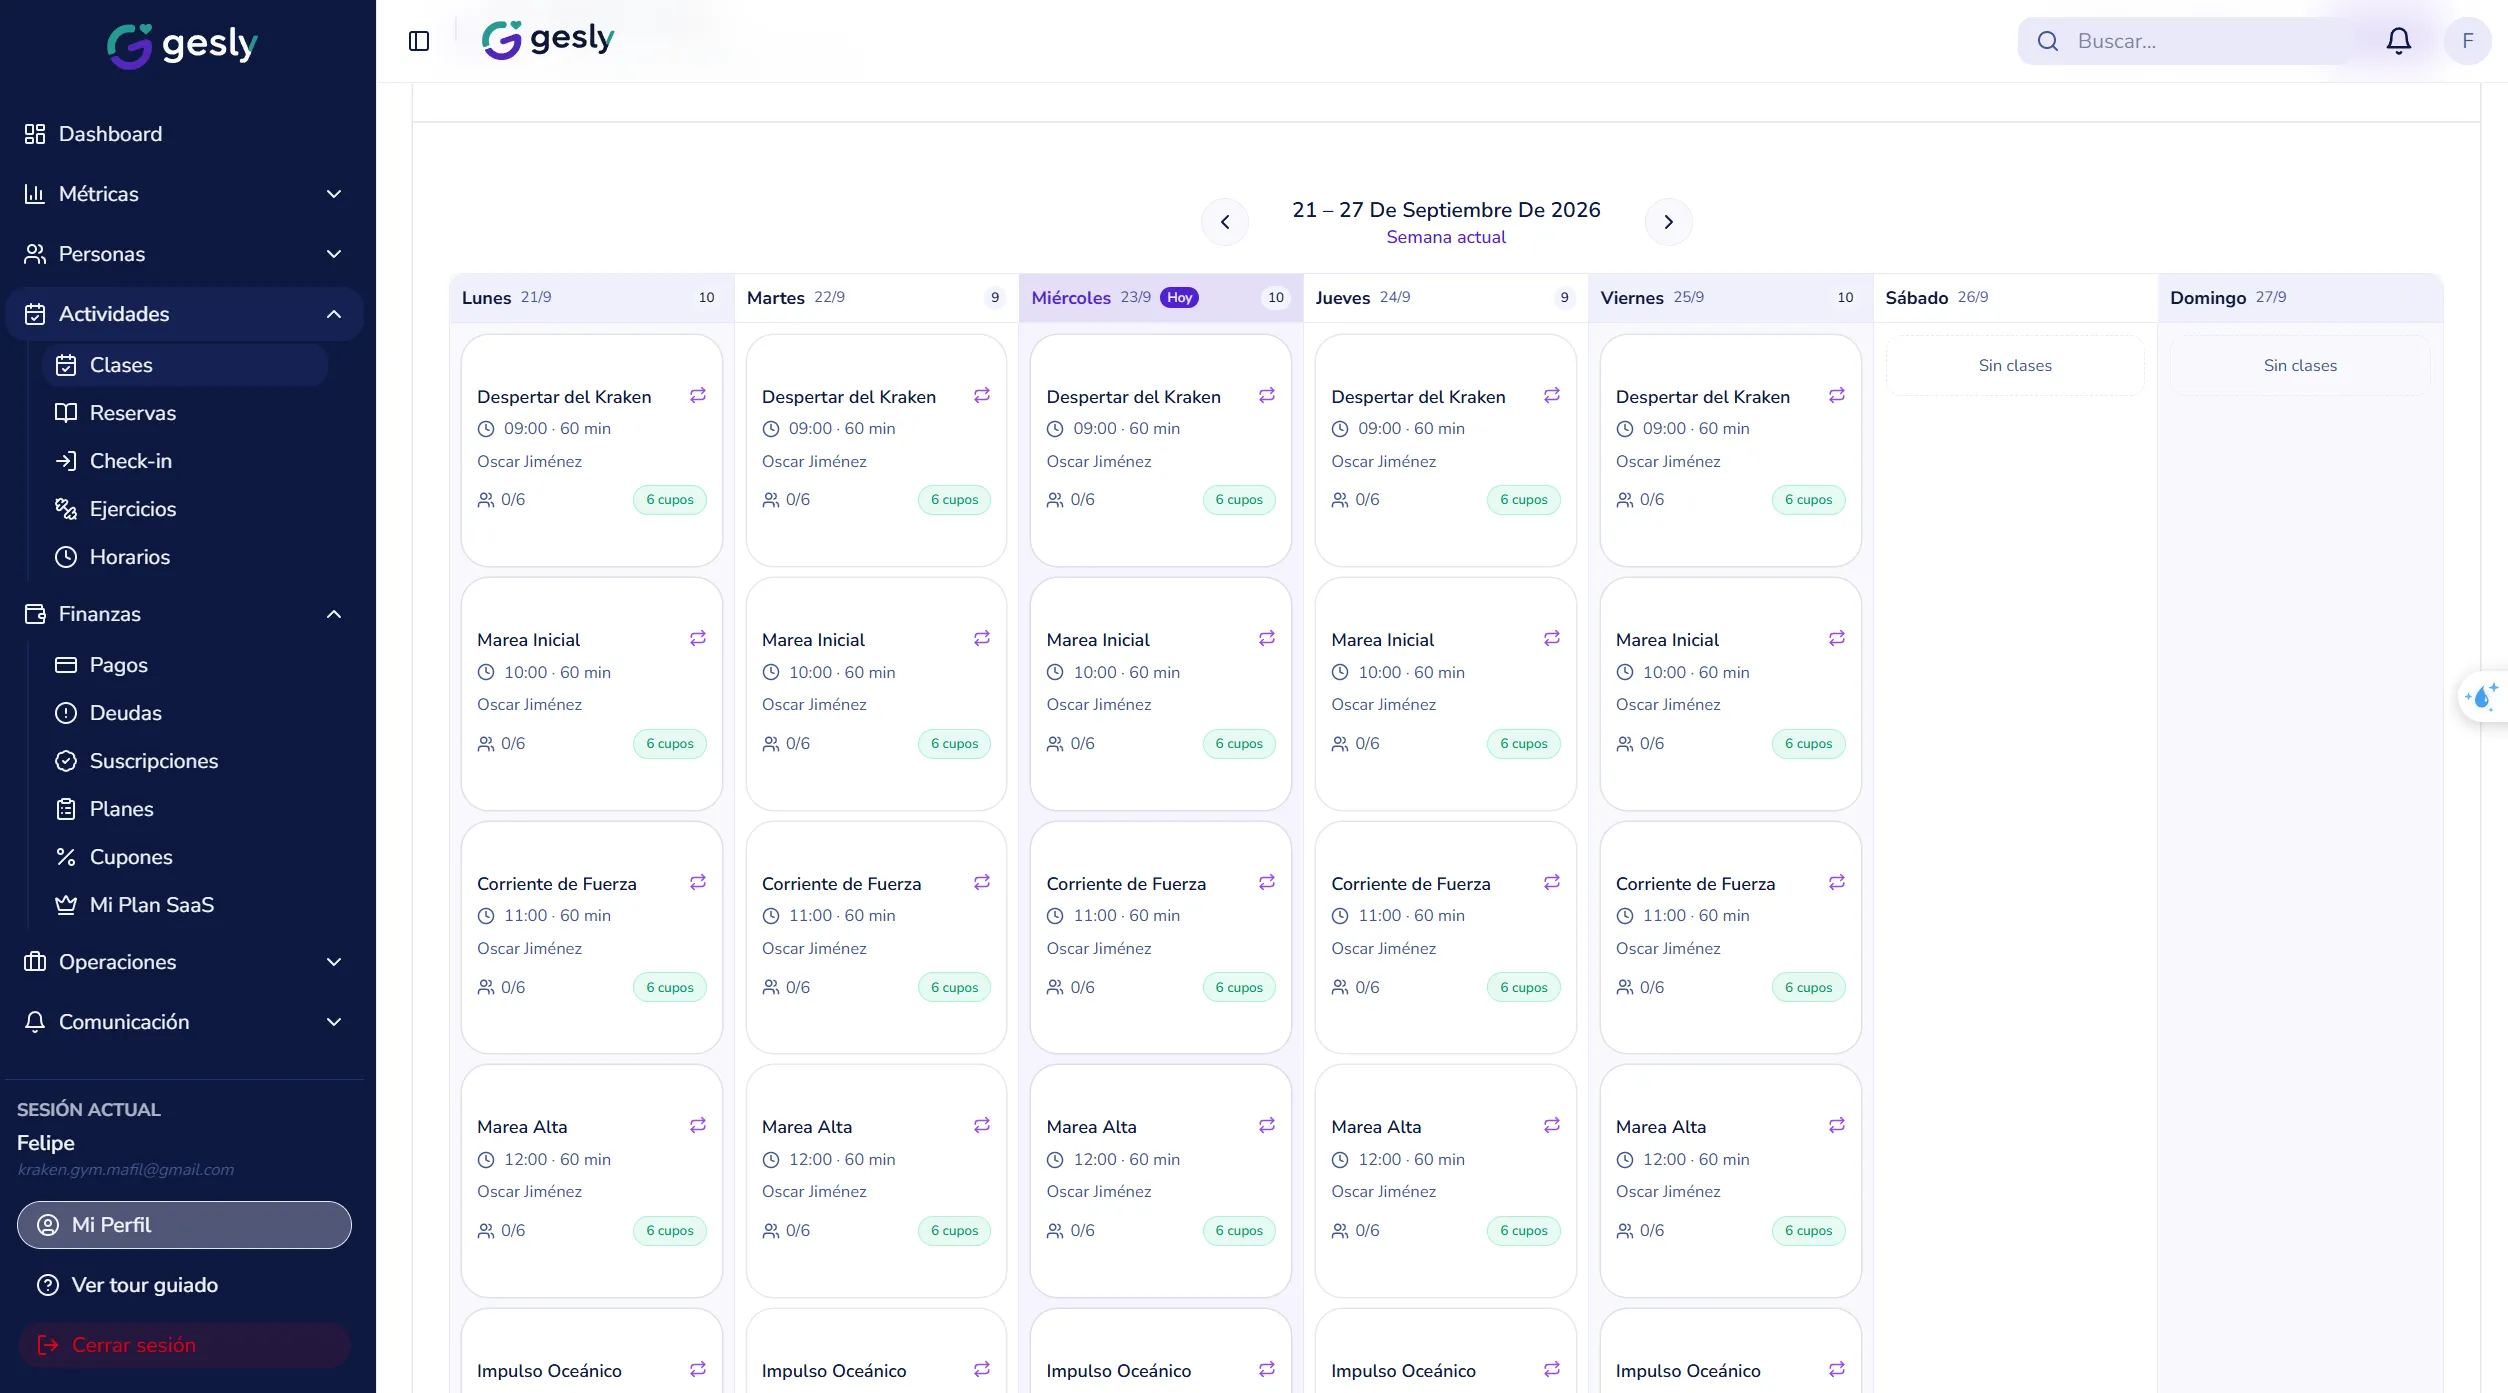
Task: Click the search magnifier icon
Action: click(2047, 41)
